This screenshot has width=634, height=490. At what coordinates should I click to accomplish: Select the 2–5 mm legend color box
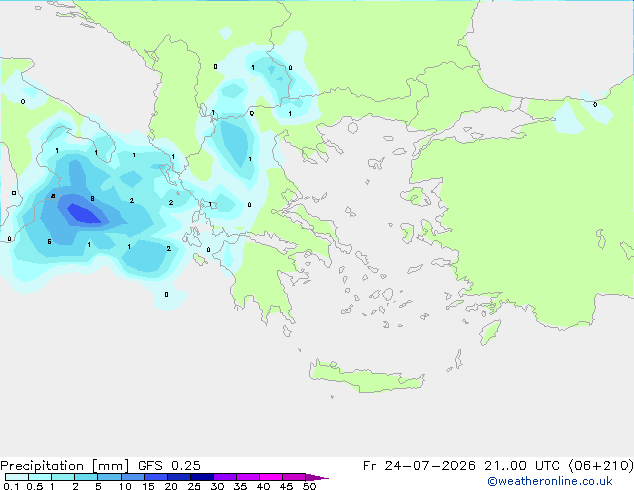tap(86, 477)
